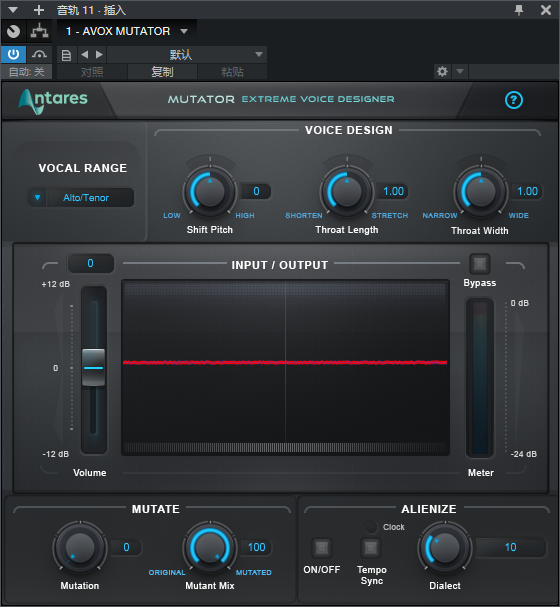The width and height of the screenshot is (560, 607).
Task: Open the window menu triangle at top-left
Action: tap(13, 10)
